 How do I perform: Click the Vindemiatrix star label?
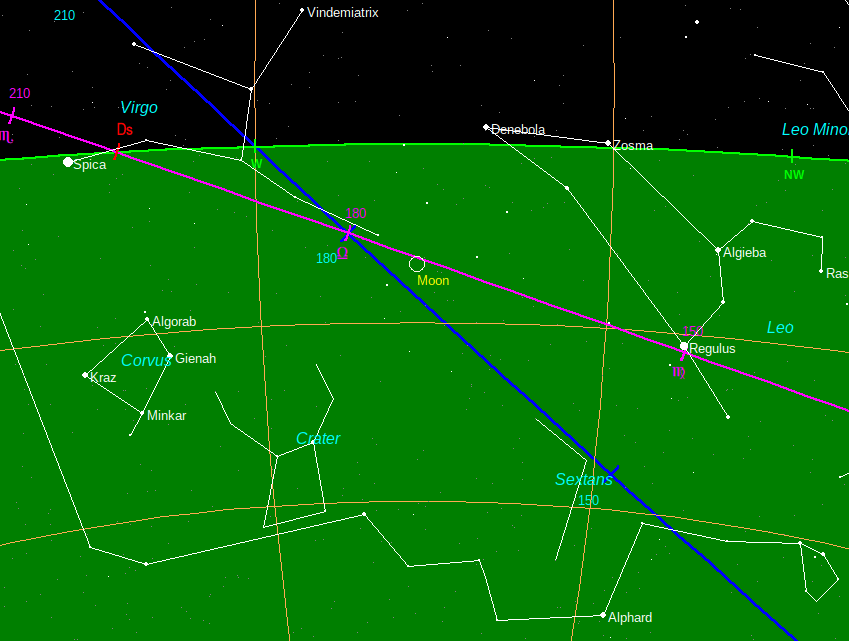coord(342,13)
